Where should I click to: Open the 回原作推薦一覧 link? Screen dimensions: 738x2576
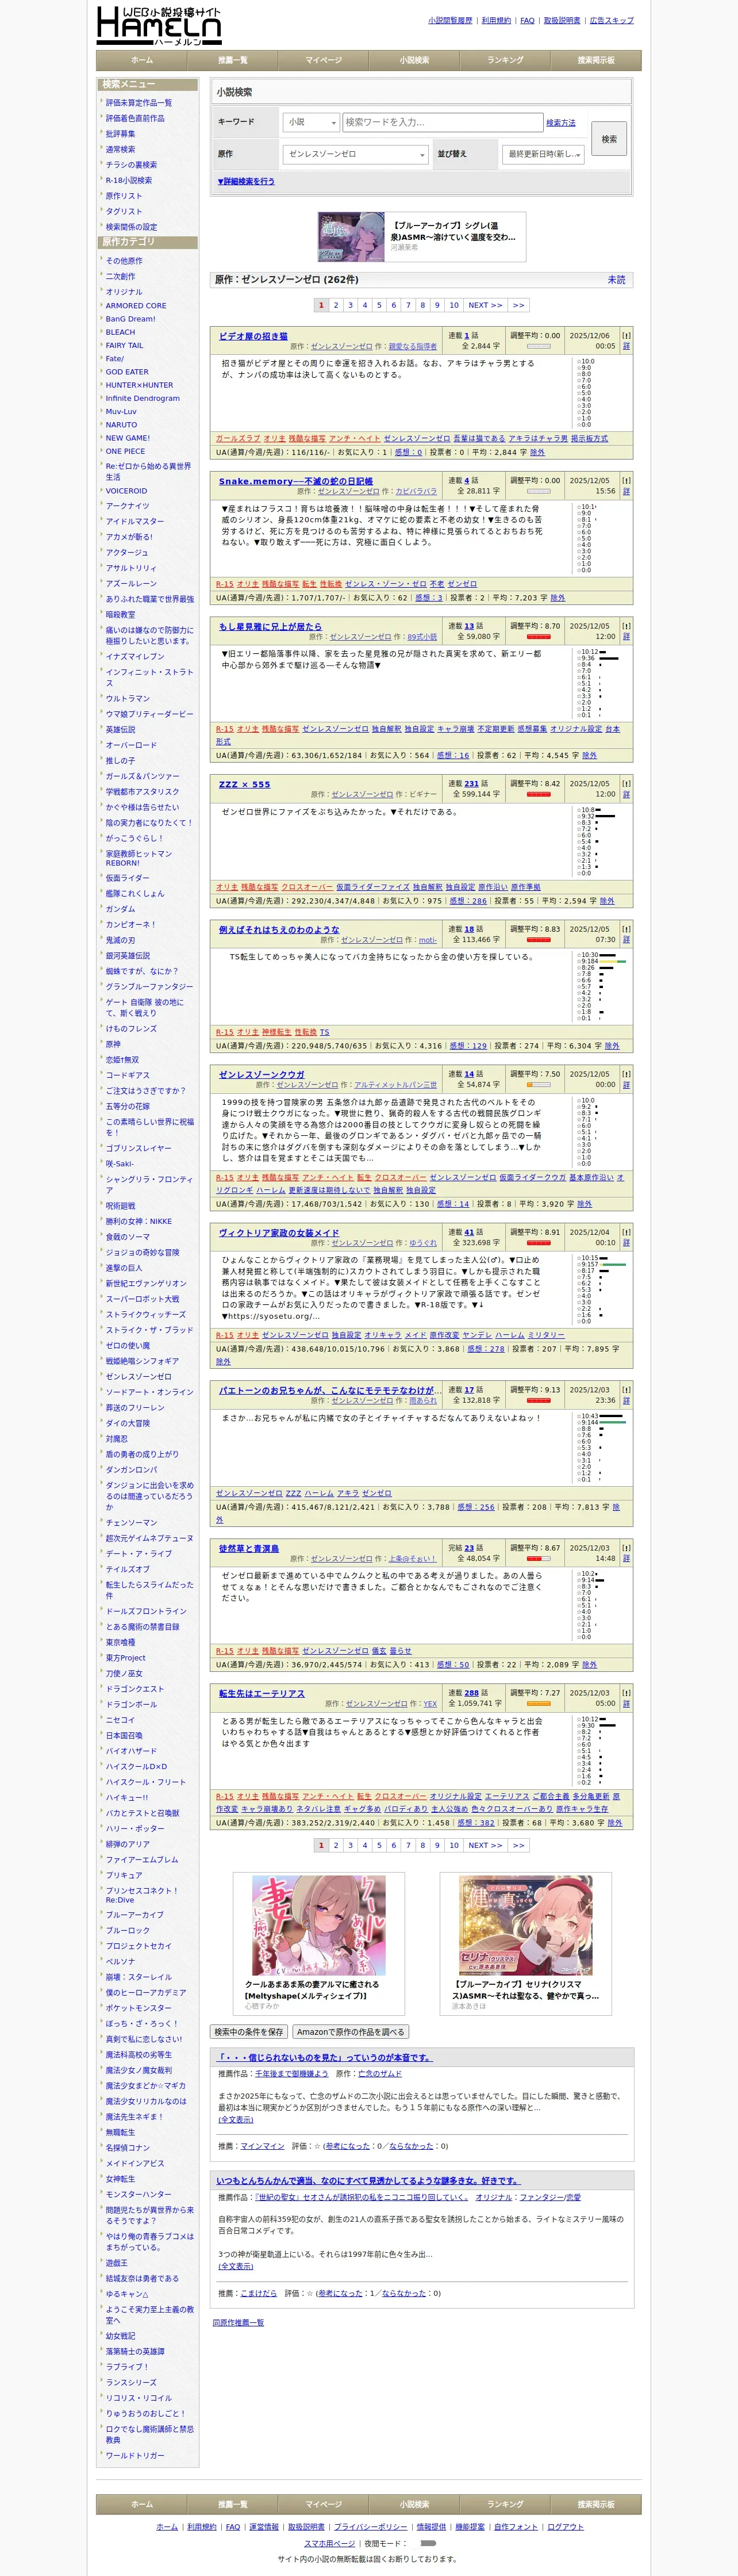(238, 2323)
